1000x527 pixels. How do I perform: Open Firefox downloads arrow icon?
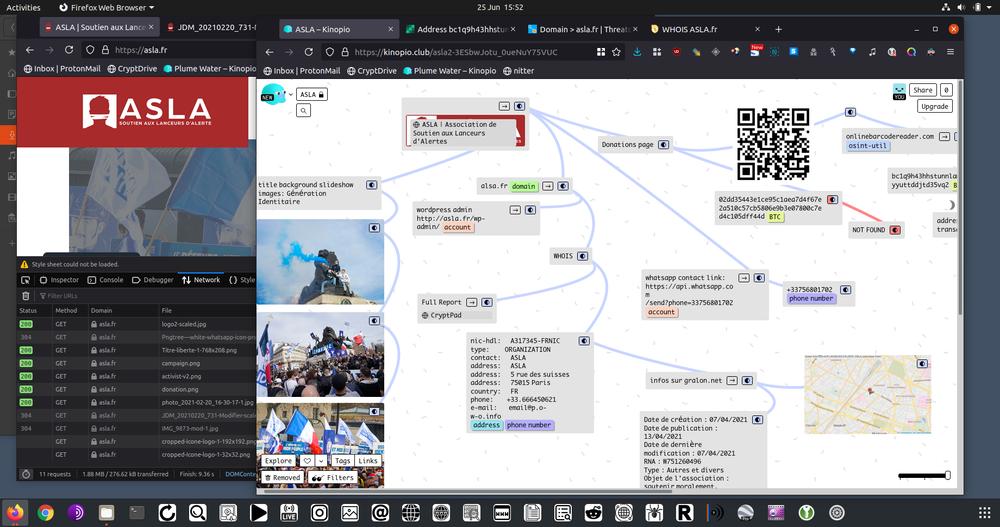tap(637, 52)
